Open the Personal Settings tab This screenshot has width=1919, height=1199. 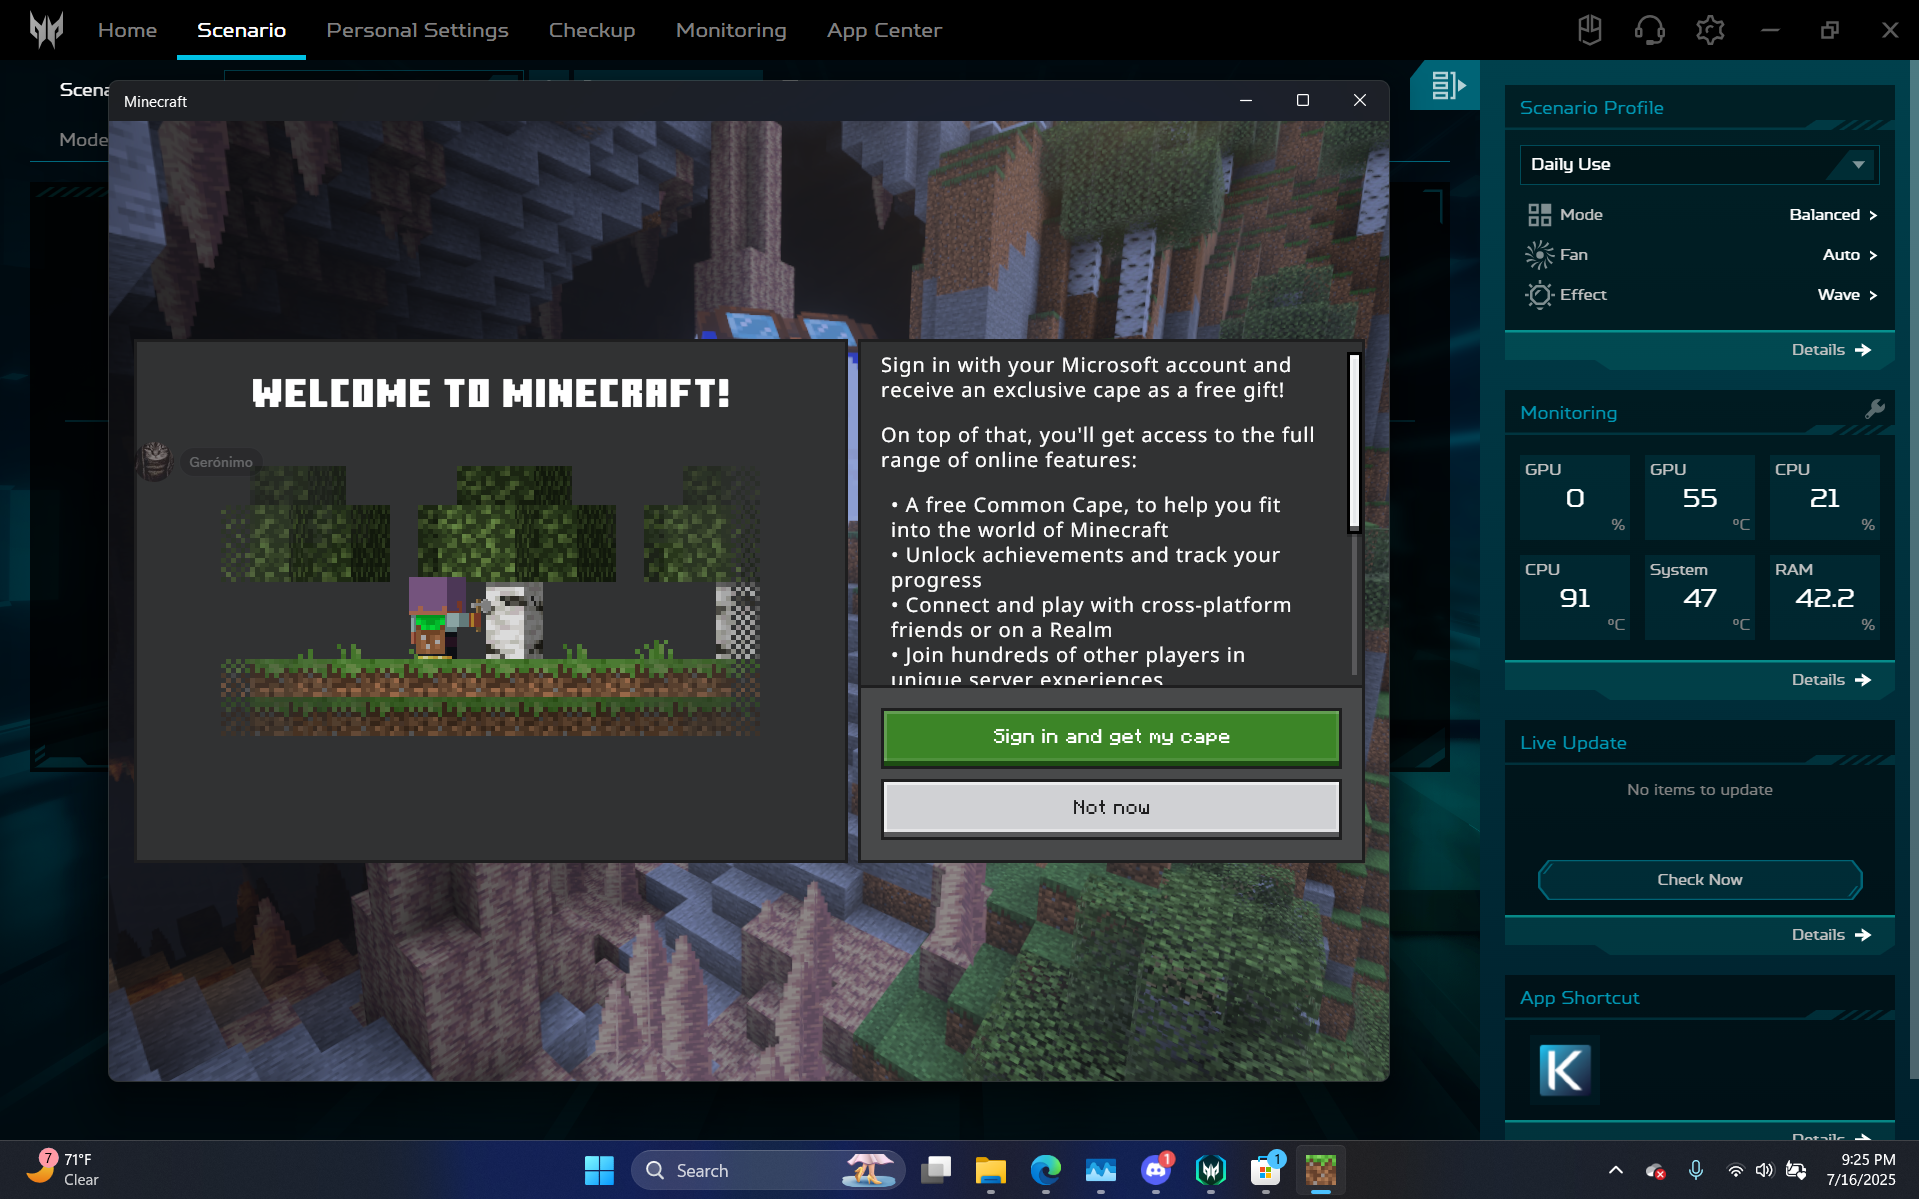click(x=417, y=30)
